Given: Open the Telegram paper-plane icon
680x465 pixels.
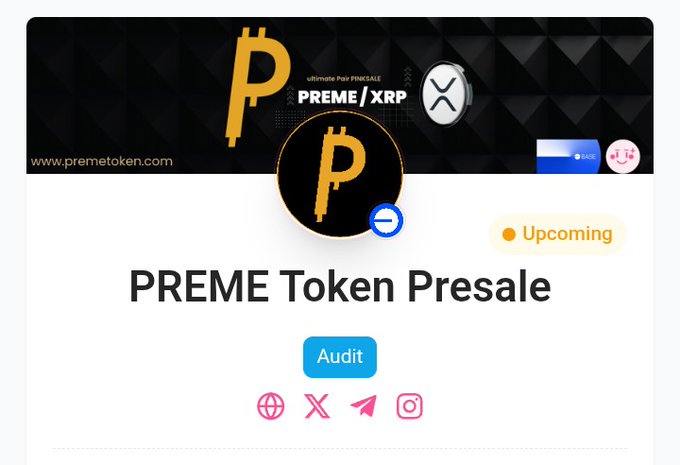Looking at the screenshot, I should click(x=363, y=406).
